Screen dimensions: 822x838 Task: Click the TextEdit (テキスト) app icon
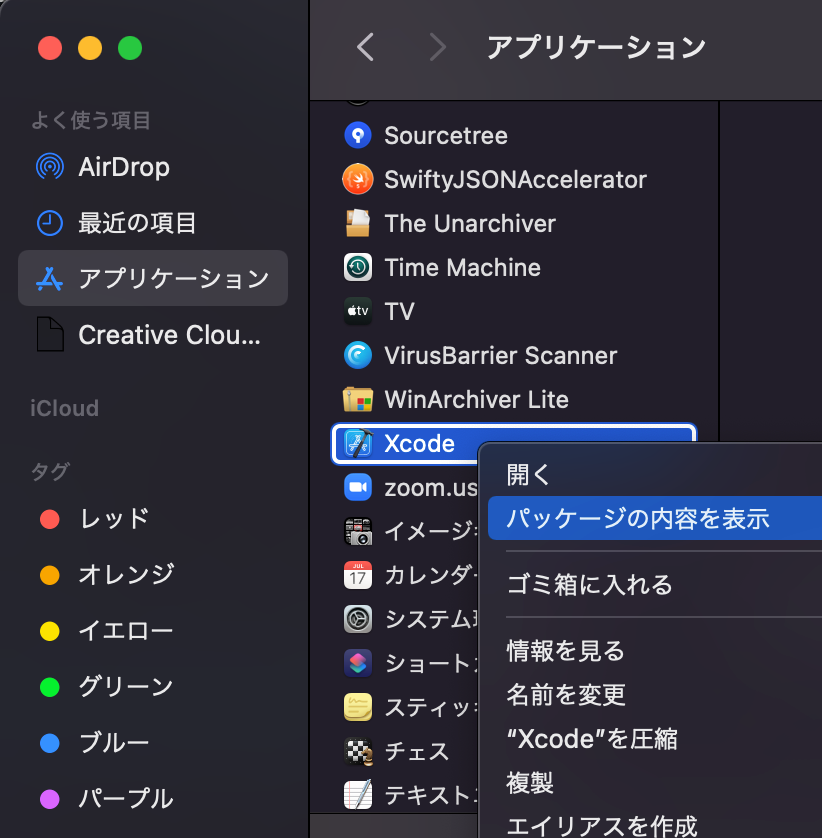click(x=358, y=795)
